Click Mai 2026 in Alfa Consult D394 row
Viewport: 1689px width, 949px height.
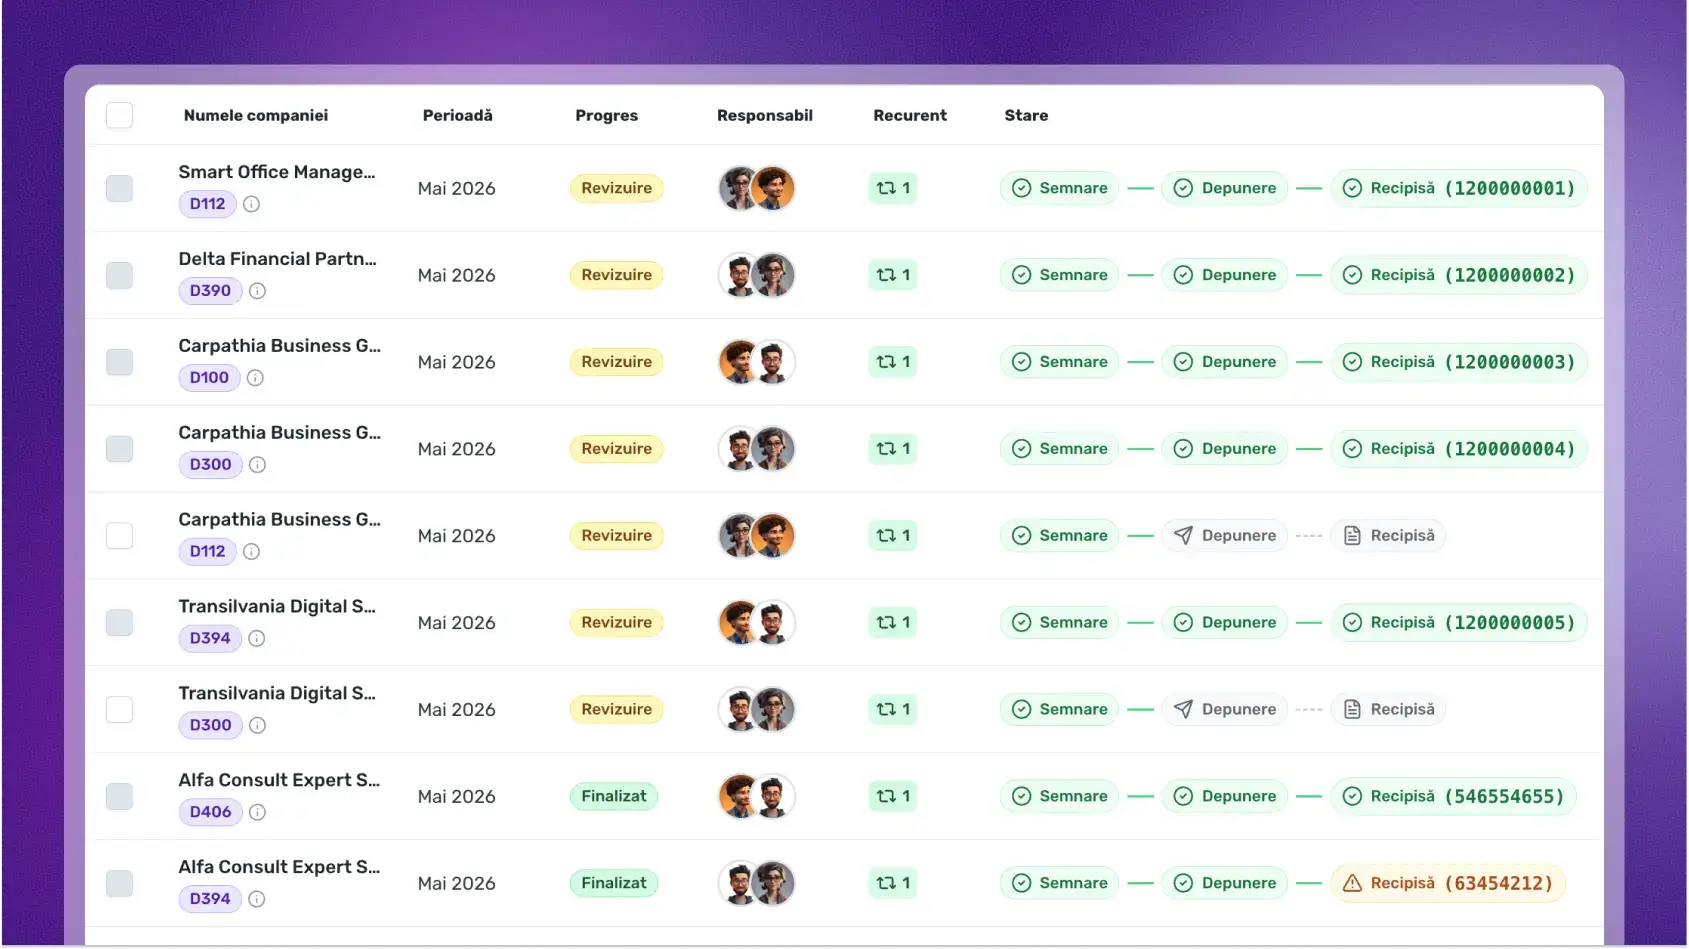coord(457,883)
